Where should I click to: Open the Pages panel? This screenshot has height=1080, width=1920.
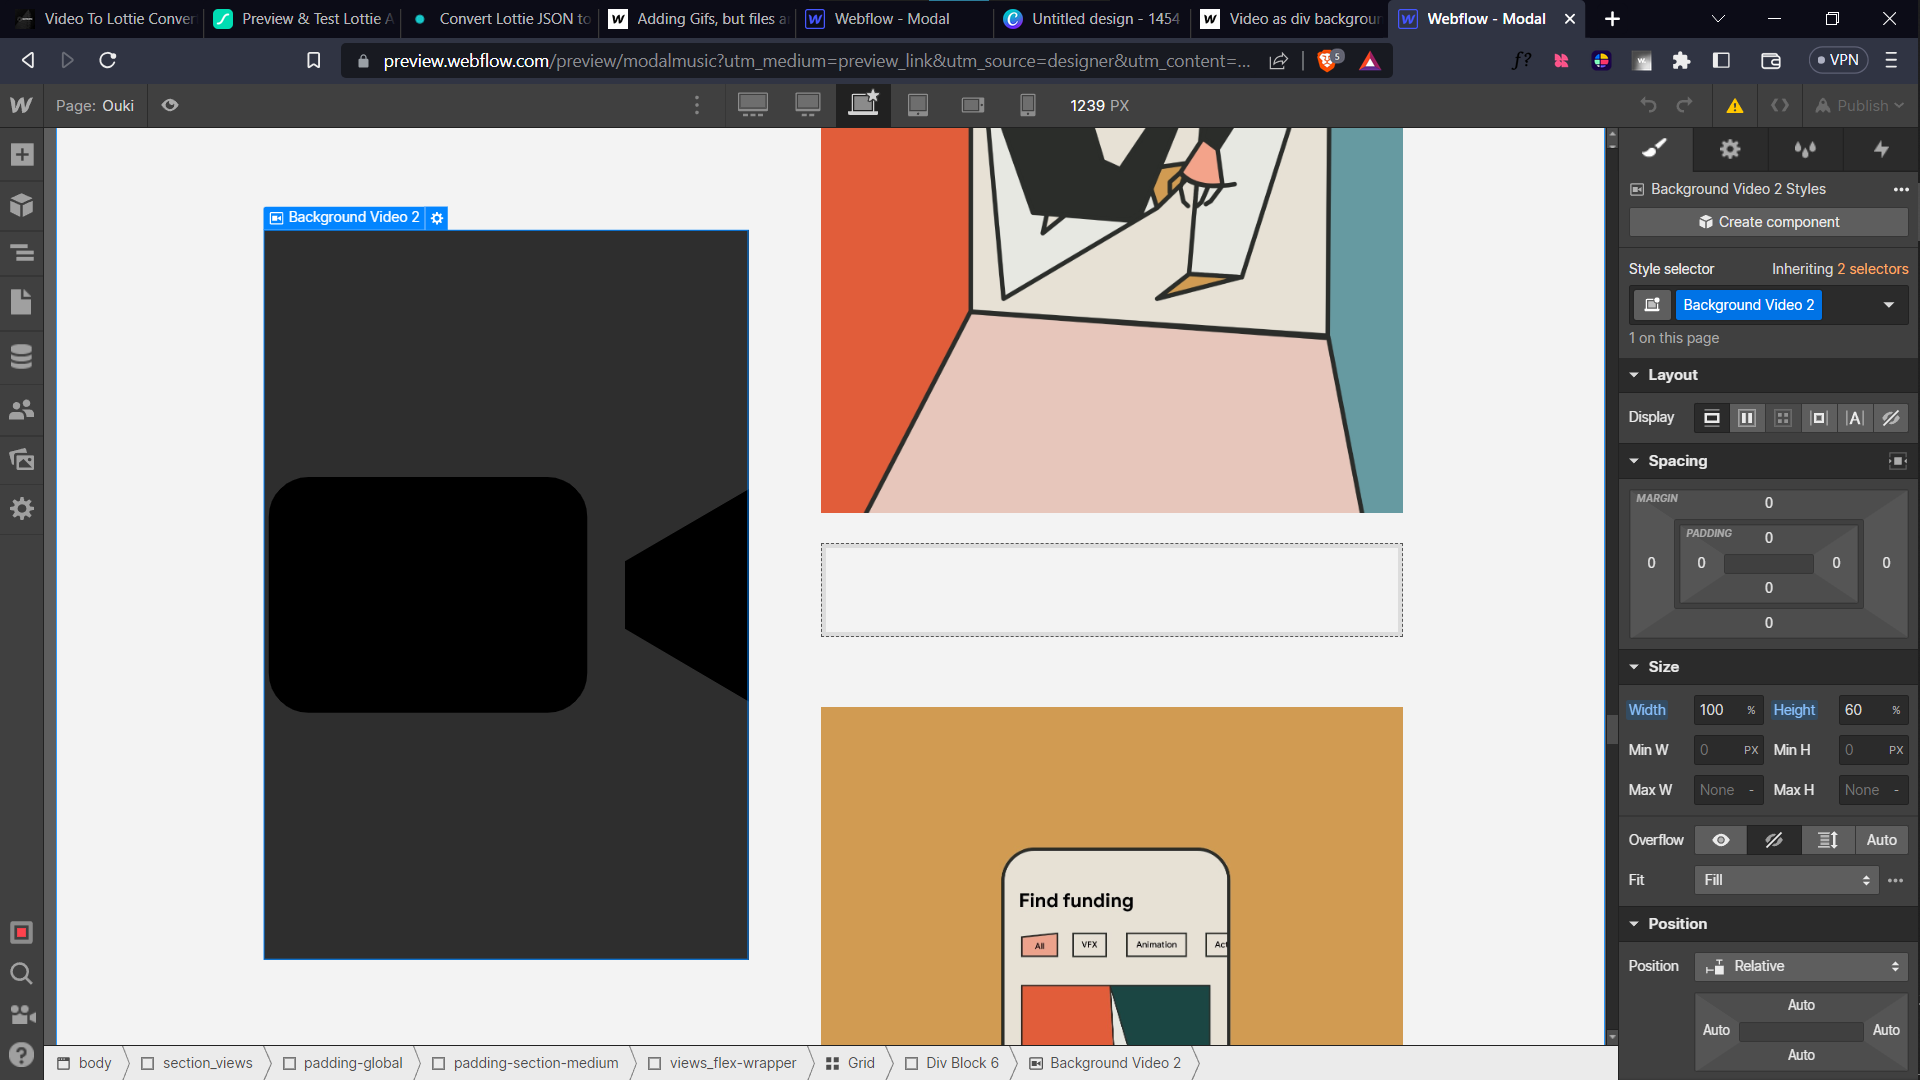point(22,302)
